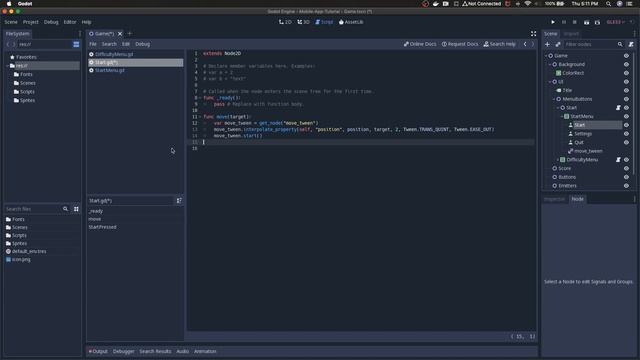Viewport: 640px width, 360px height.
Task: Open the script editor Search menu
Action: (x=109, y=44)
